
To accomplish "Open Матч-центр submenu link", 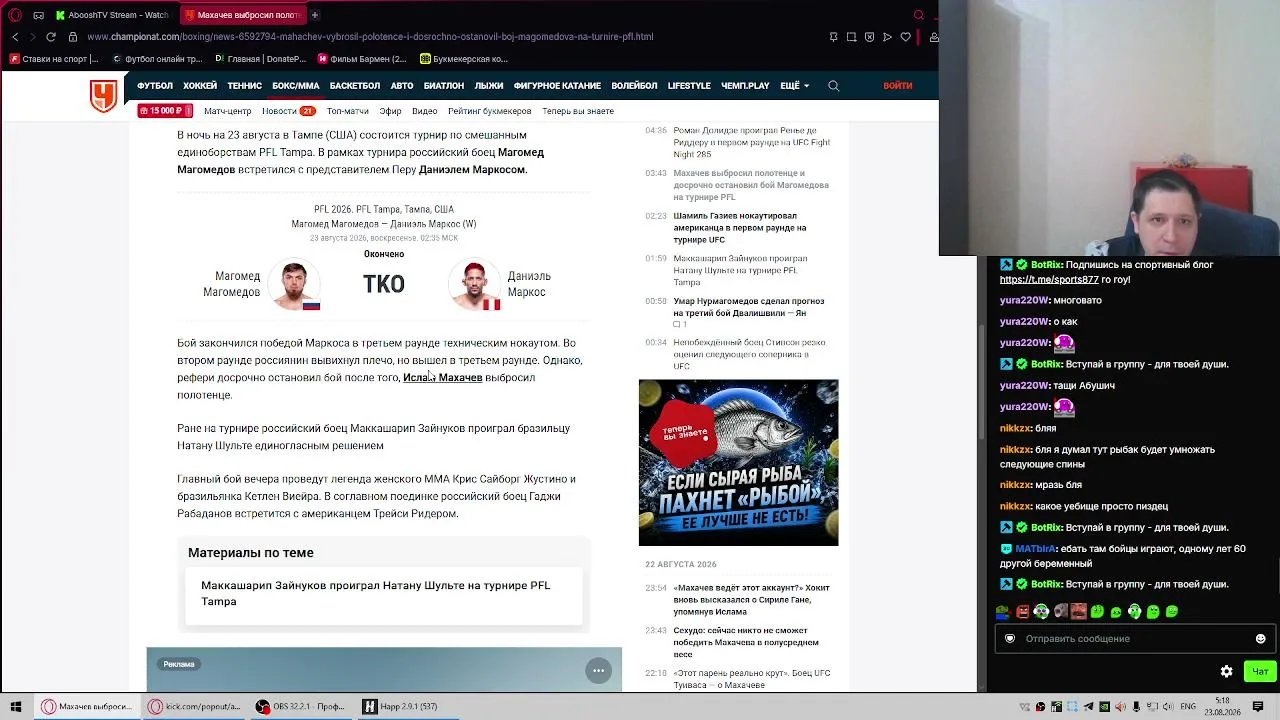I will click(227, 111).
